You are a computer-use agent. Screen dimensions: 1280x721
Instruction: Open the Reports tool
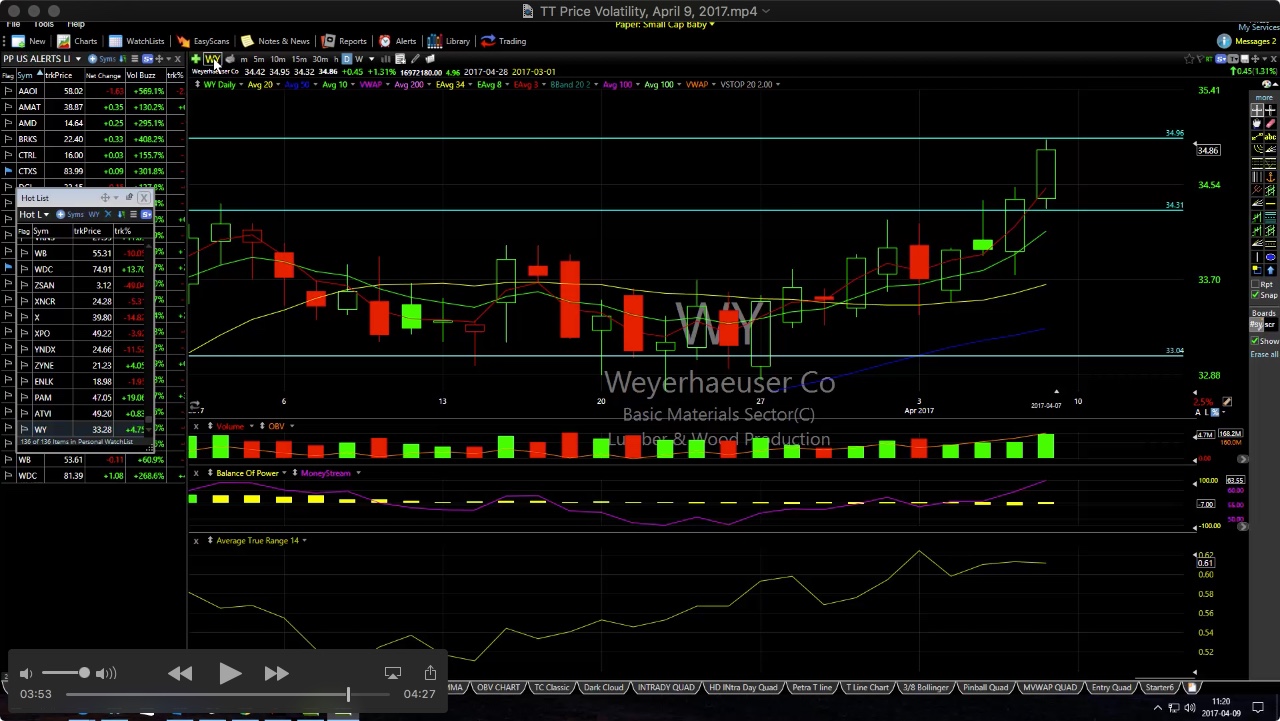(x=344, y=41)
